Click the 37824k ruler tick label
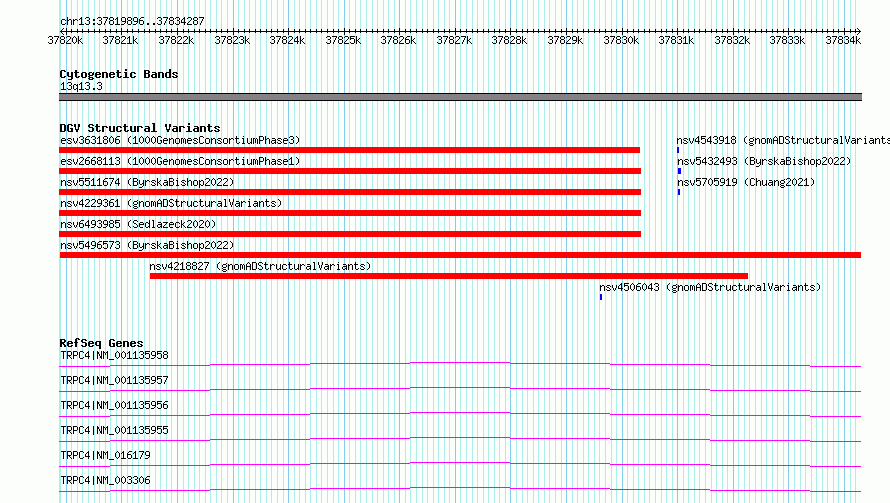890x503 pixels. pos(287,40)
